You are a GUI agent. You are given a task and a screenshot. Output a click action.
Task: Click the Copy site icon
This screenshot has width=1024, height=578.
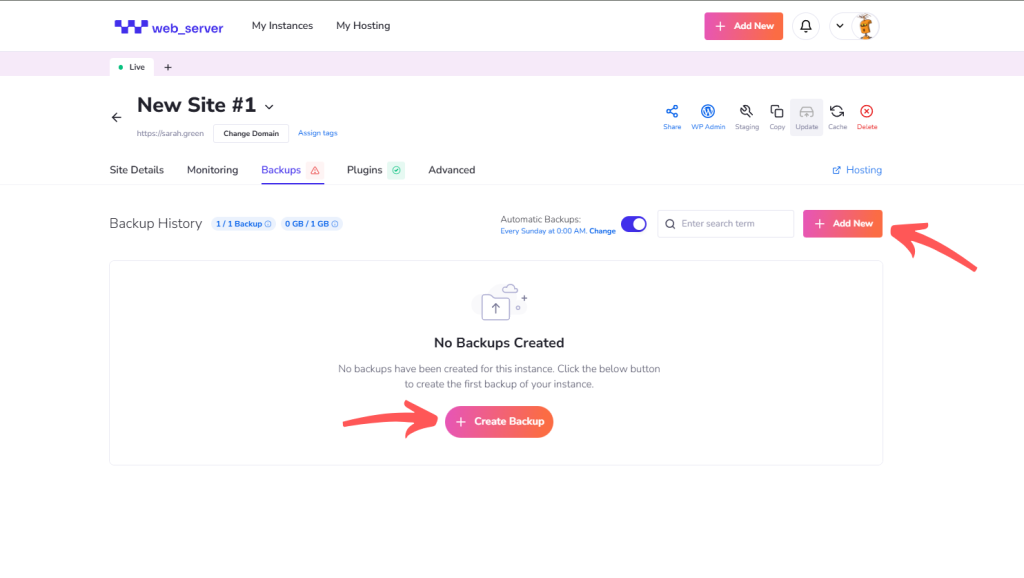click(777, 112)
